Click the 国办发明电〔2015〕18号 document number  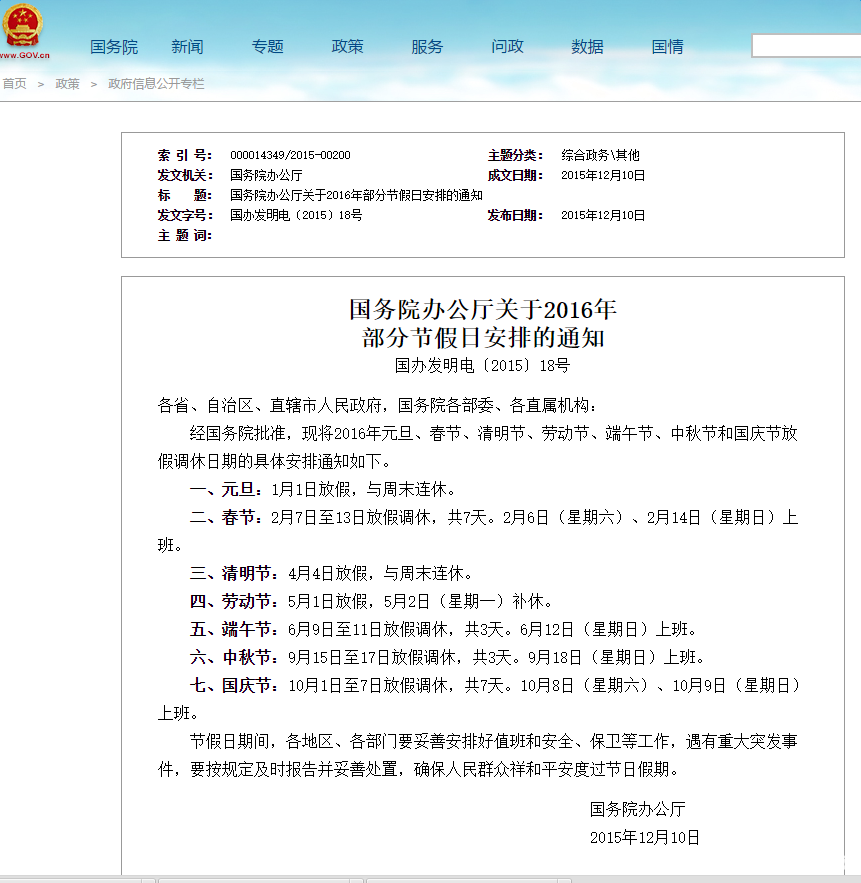click(x=295, y=215)
